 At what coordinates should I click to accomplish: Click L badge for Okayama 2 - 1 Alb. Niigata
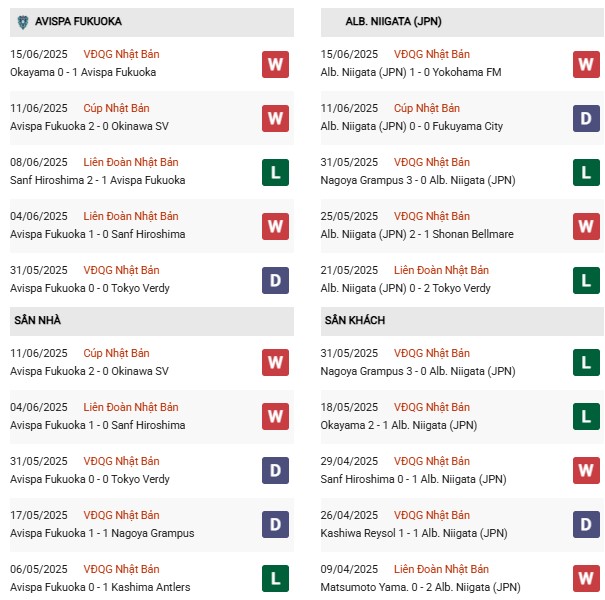(x=586, y=416)
